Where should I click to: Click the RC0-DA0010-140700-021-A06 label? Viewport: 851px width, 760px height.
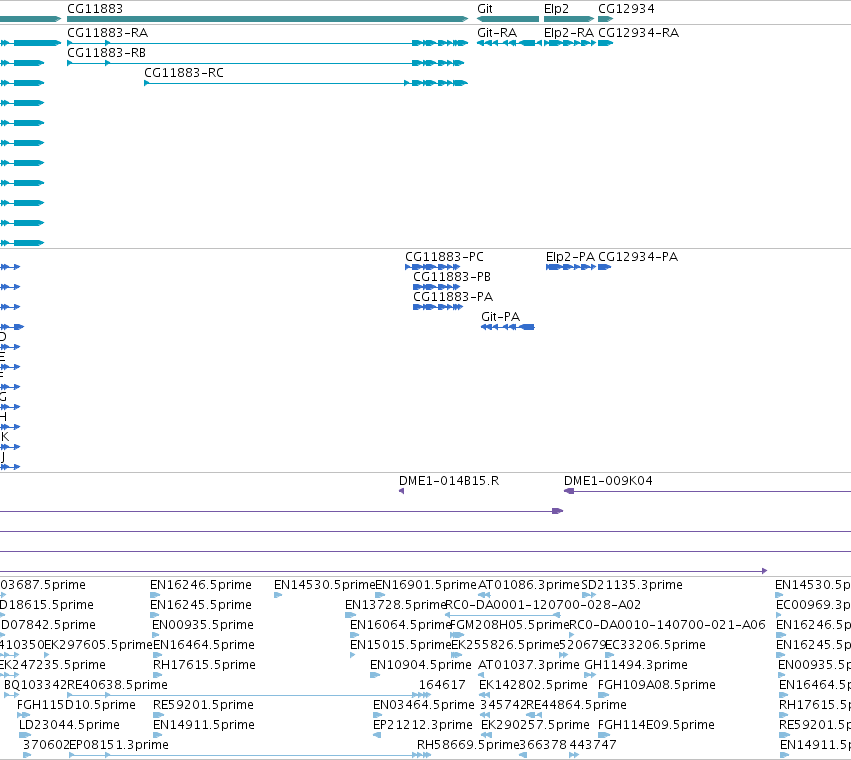(668, 625)
